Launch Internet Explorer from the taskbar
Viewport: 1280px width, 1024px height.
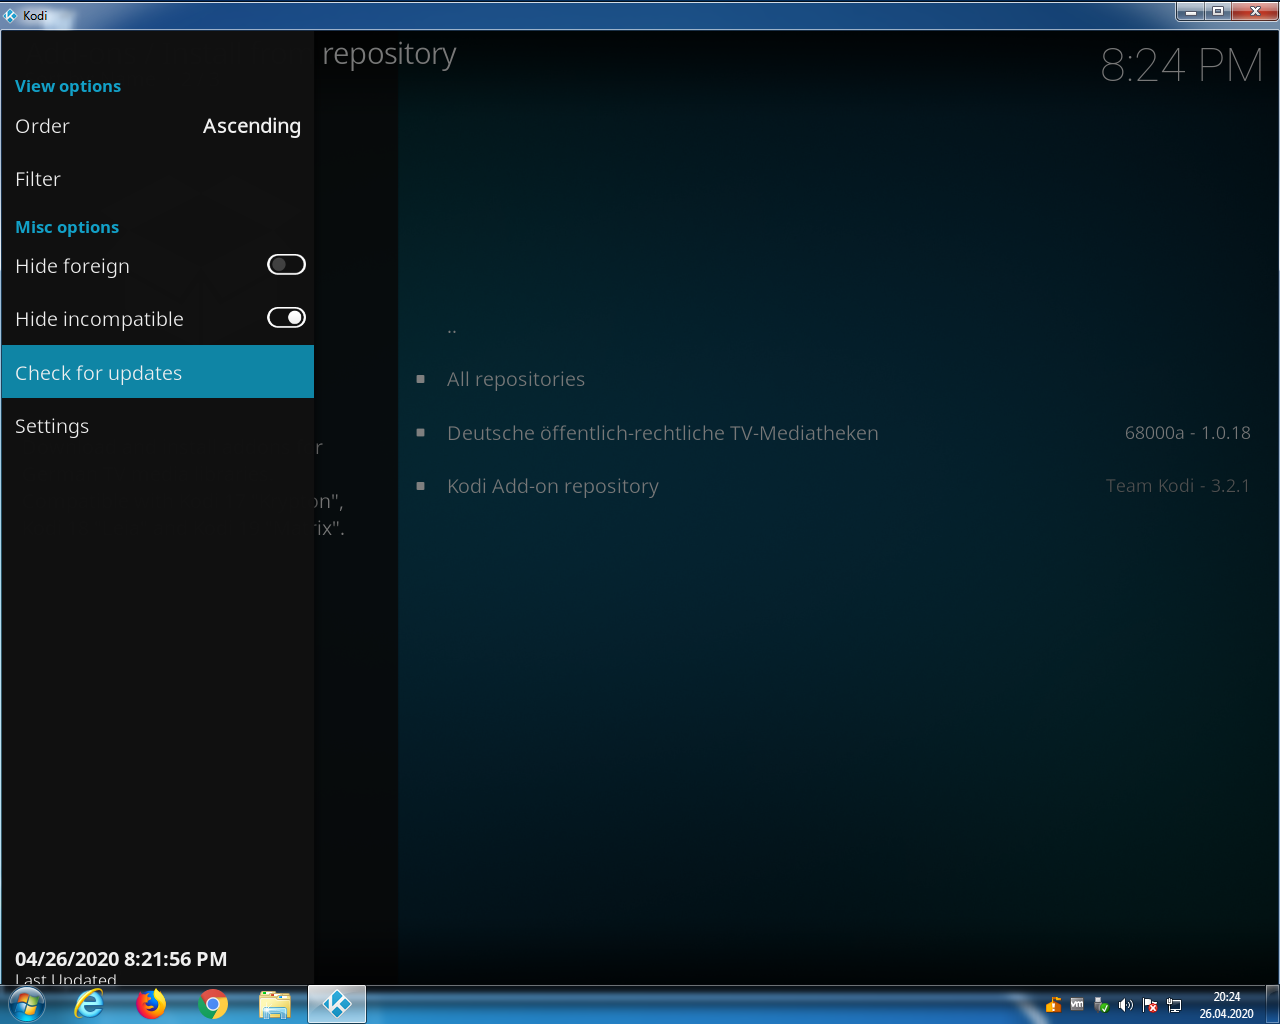(89, 1004)
